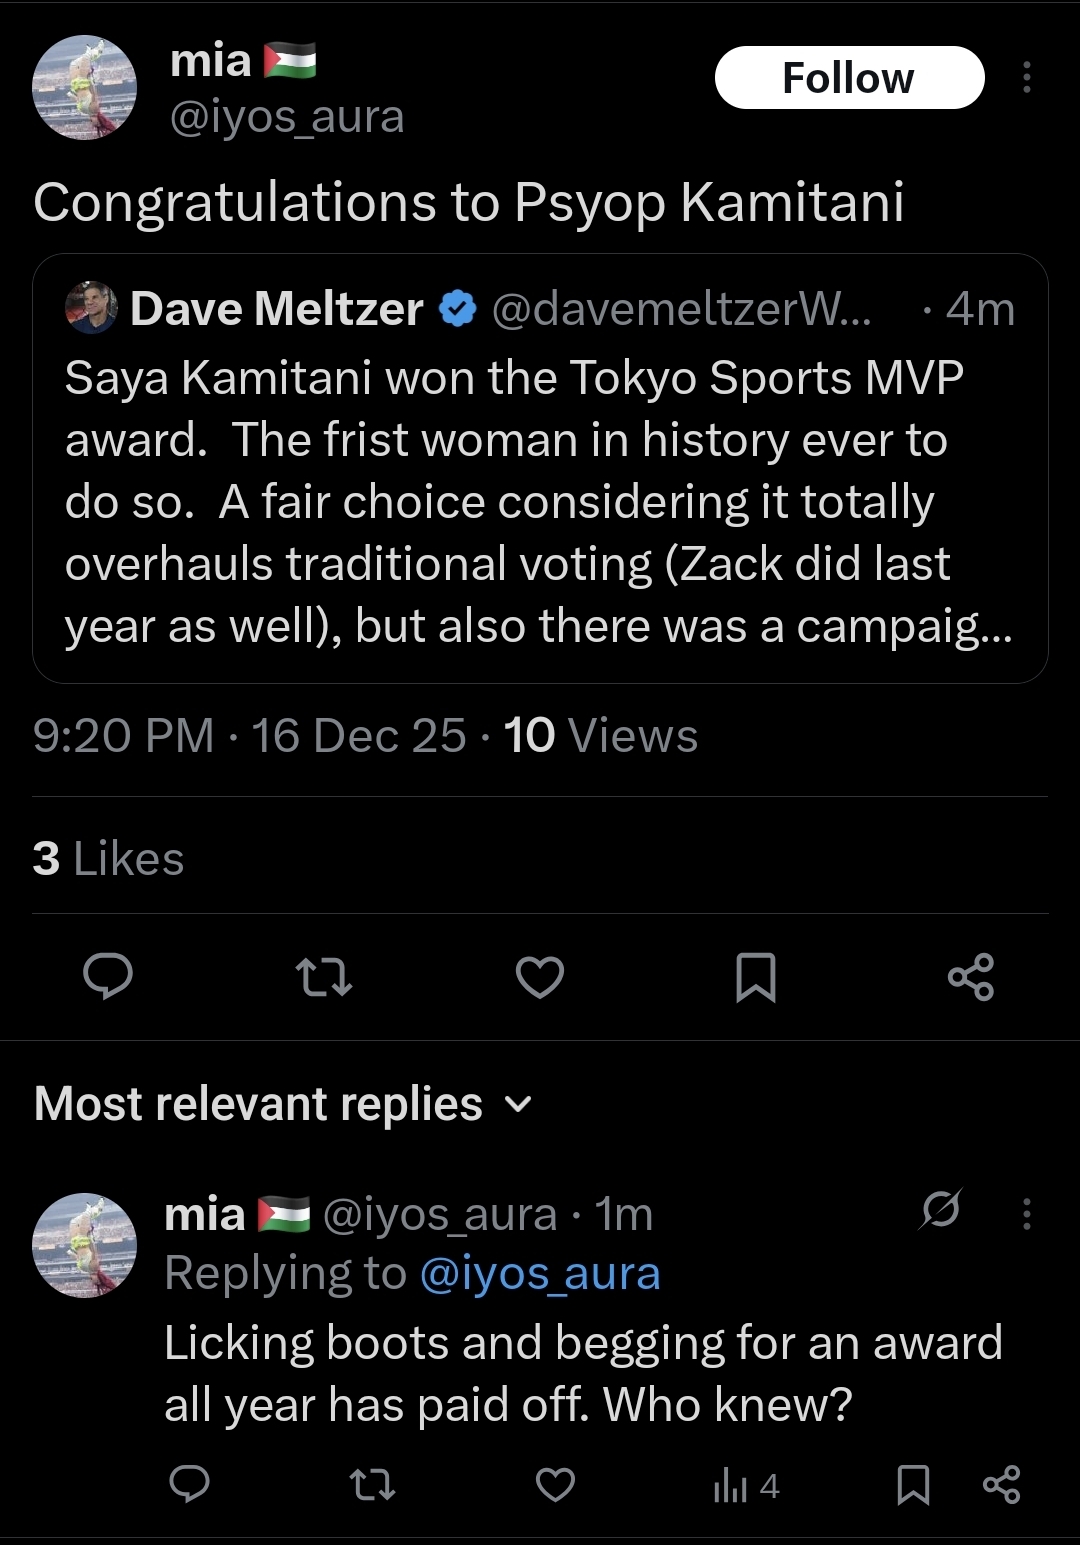Viewport: 1080px width, 1545px height.
Task: Click the Grok slashed-circle icon on the reply
Action: [x=941, y=1210]
